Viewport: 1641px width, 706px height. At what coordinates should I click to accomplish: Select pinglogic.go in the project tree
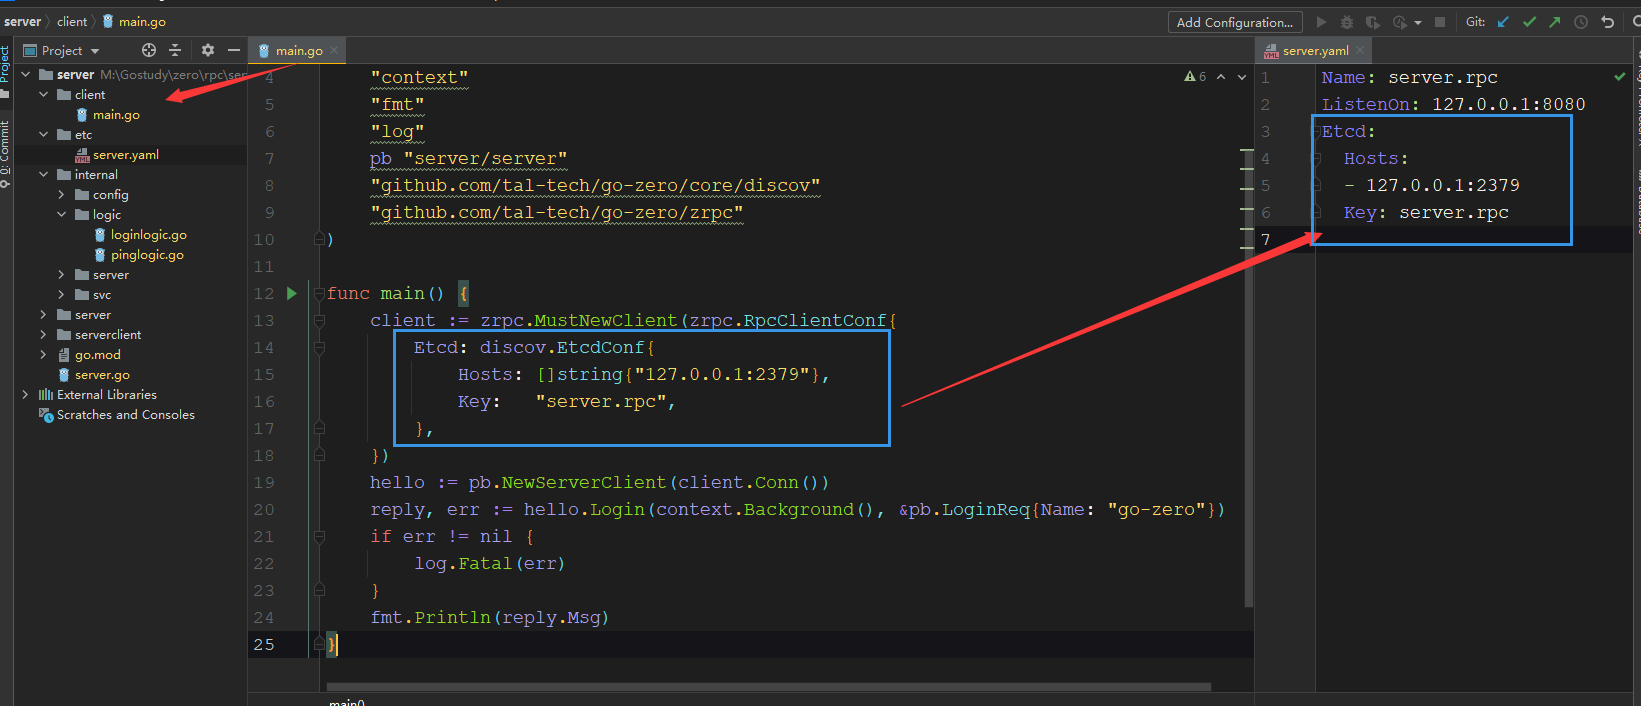click(147, 254)
